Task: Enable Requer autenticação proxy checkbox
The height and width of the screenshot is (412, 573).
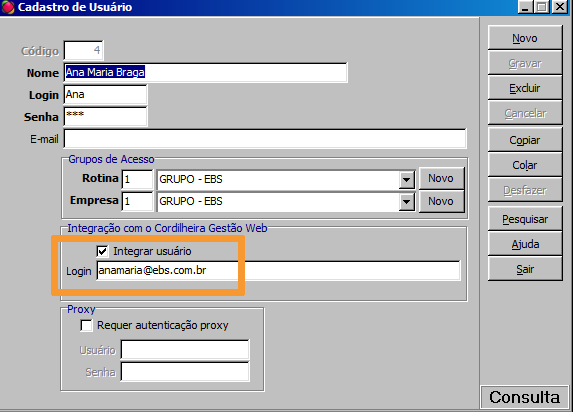Action: tap(87, 325)
